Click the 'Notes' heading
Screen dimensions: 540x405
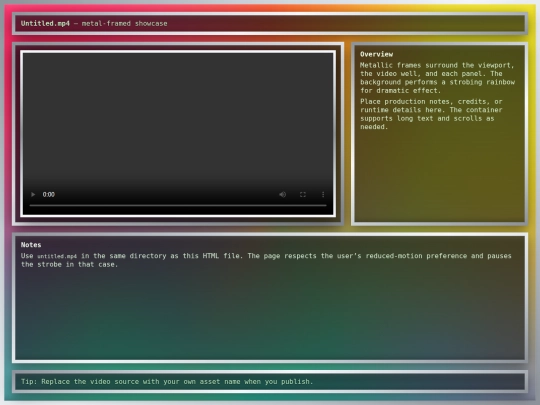click(31, 245)
